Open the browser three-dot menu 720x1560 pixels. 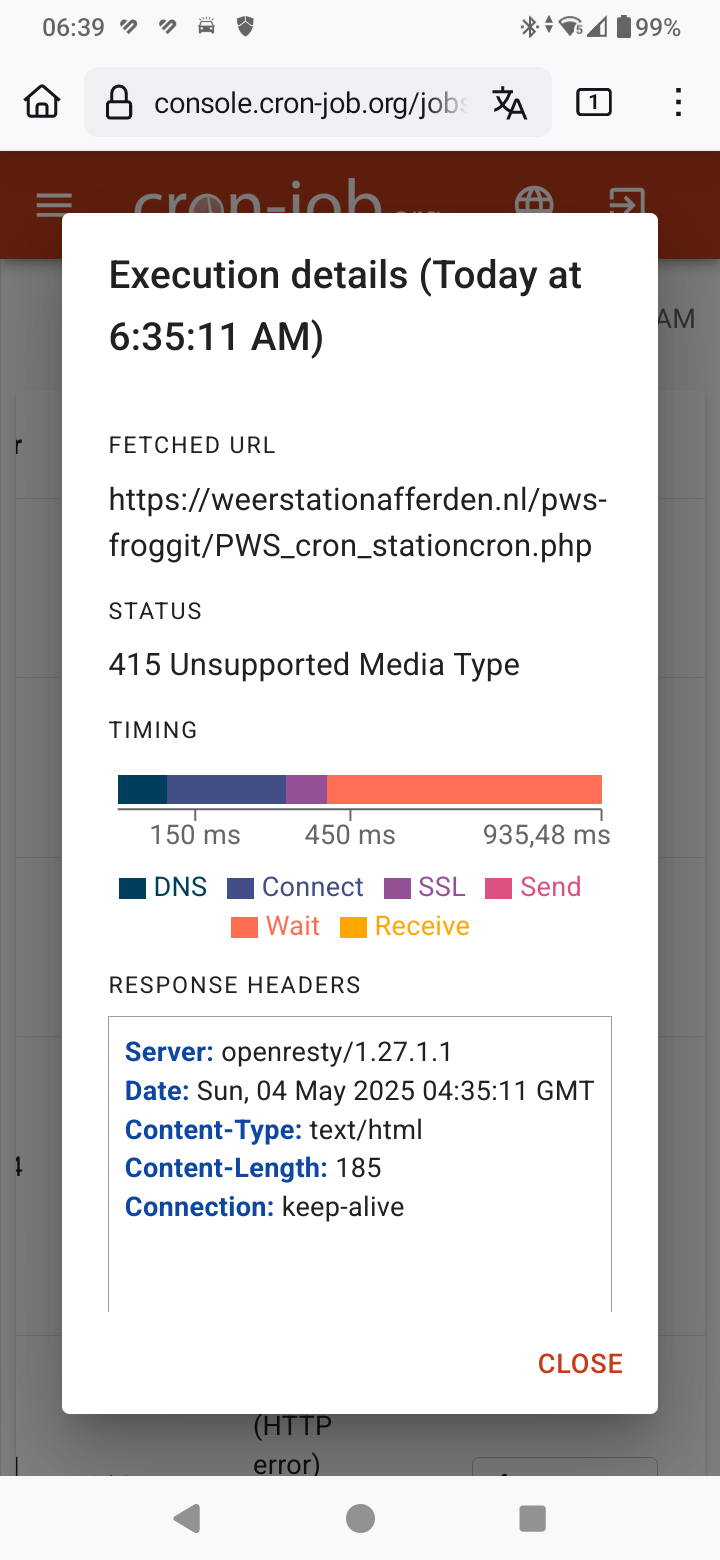tap(678, 102)
